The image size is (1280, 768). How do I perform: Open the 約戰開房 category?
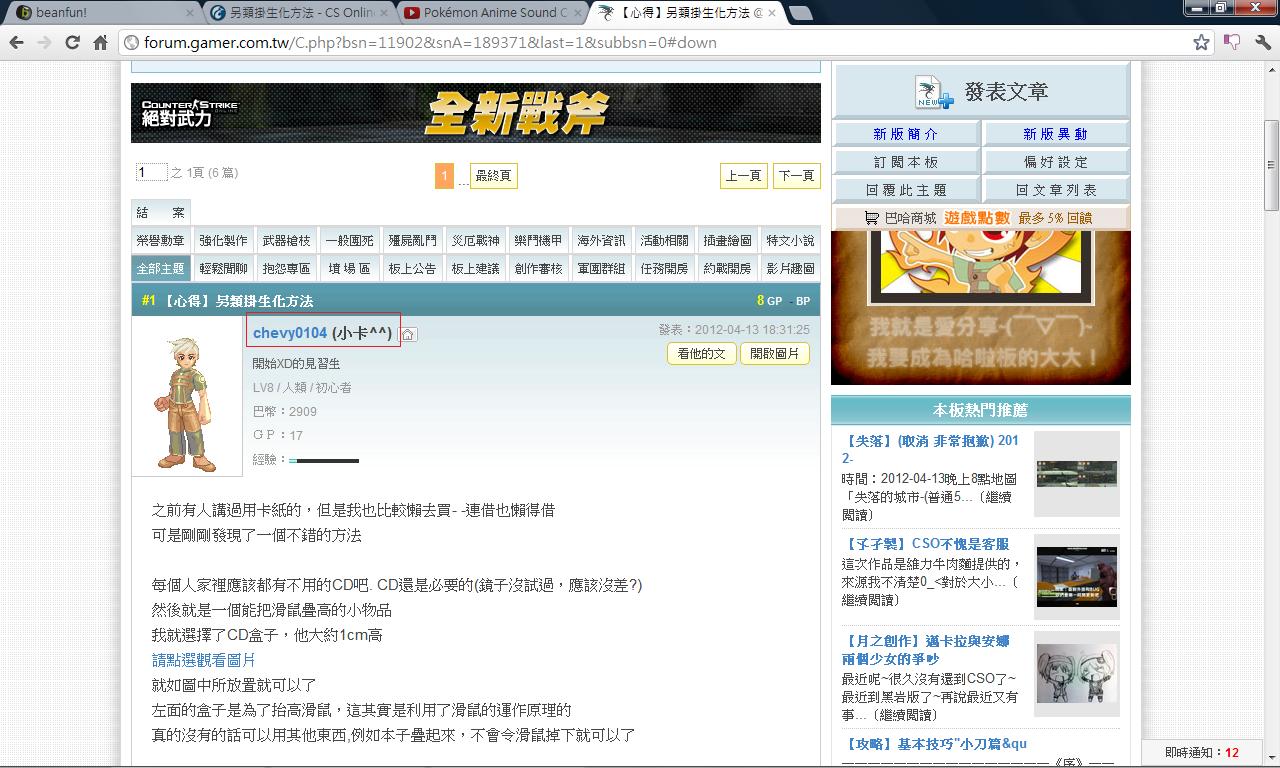tap(727, 268)
